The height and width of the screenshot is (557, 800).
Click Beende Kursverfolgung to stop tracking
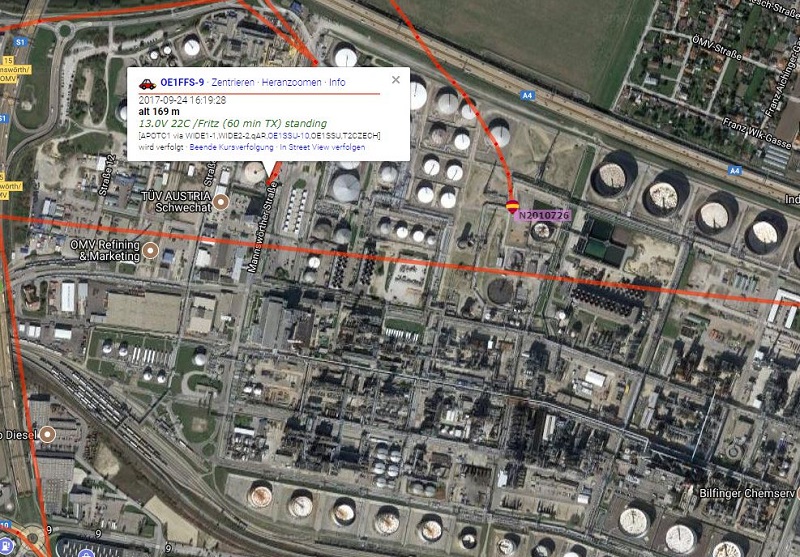[x=231, y=147]
